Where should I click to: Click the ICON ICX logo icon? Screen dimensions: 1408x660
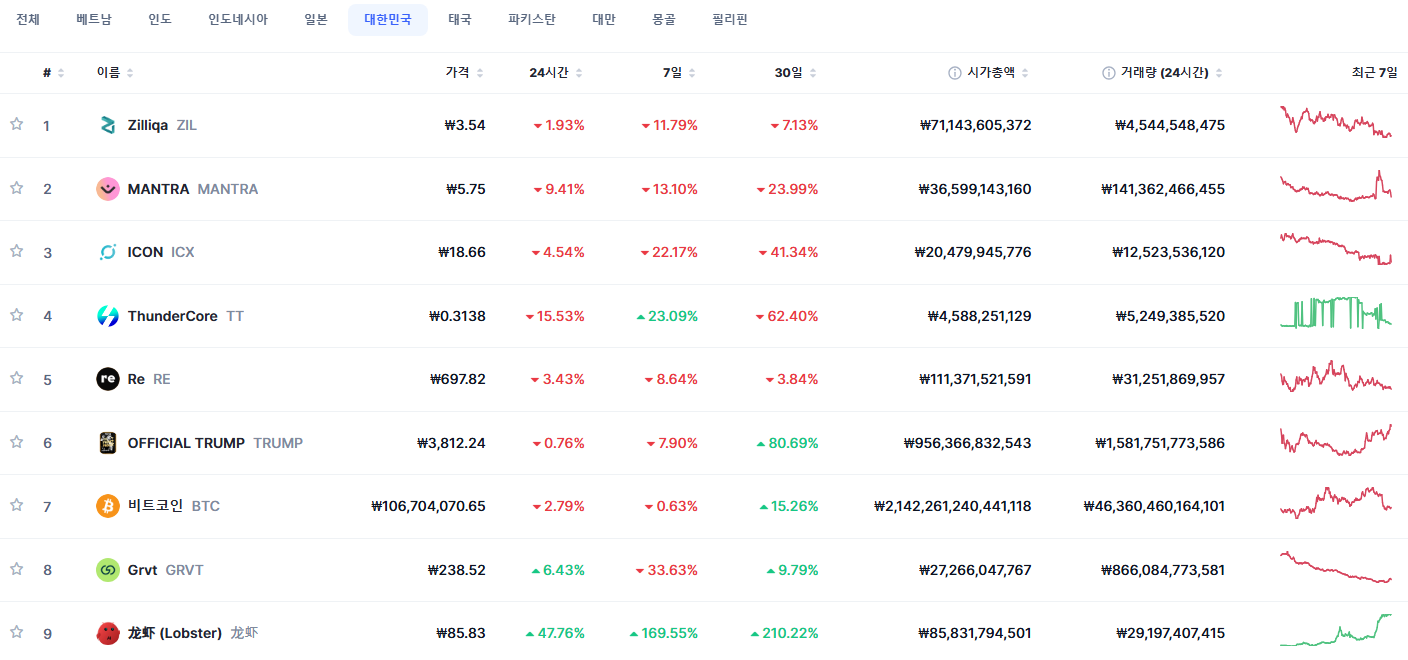(x=107, y=252)
